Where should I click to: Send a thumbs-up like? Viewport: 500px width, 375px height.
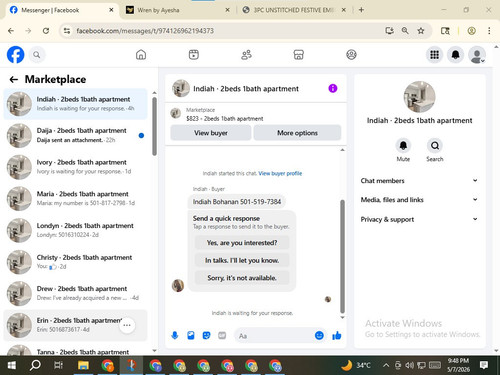point(337,335)
